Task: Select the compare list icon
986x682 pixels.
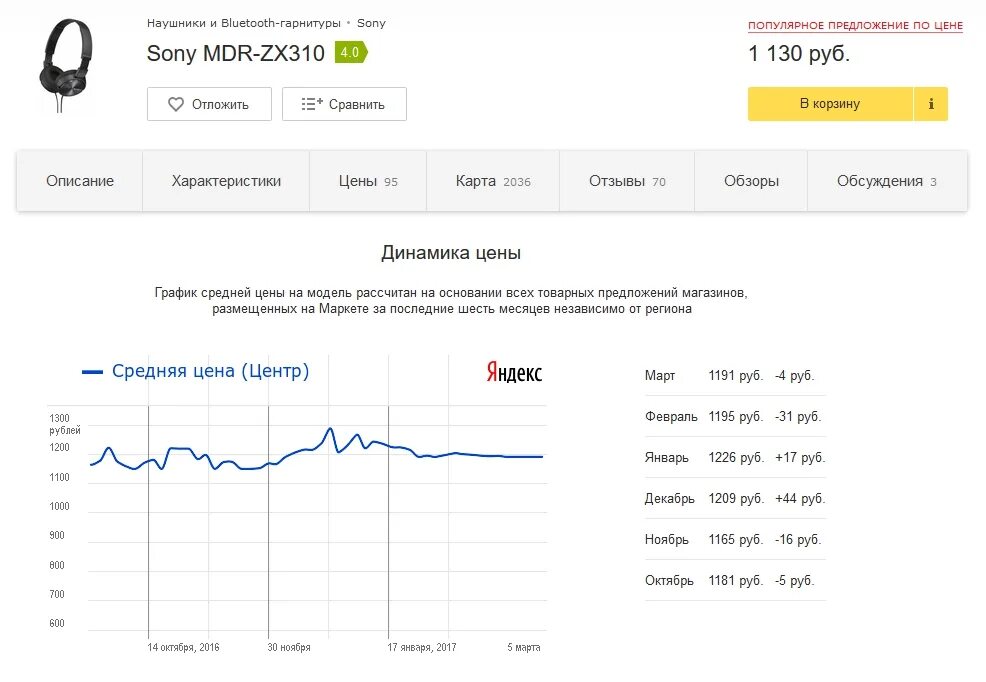Action: [x=309, y=103]
